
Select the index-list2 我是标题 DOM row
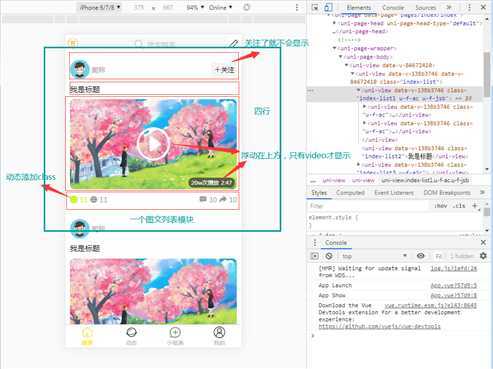click(415, 152)
